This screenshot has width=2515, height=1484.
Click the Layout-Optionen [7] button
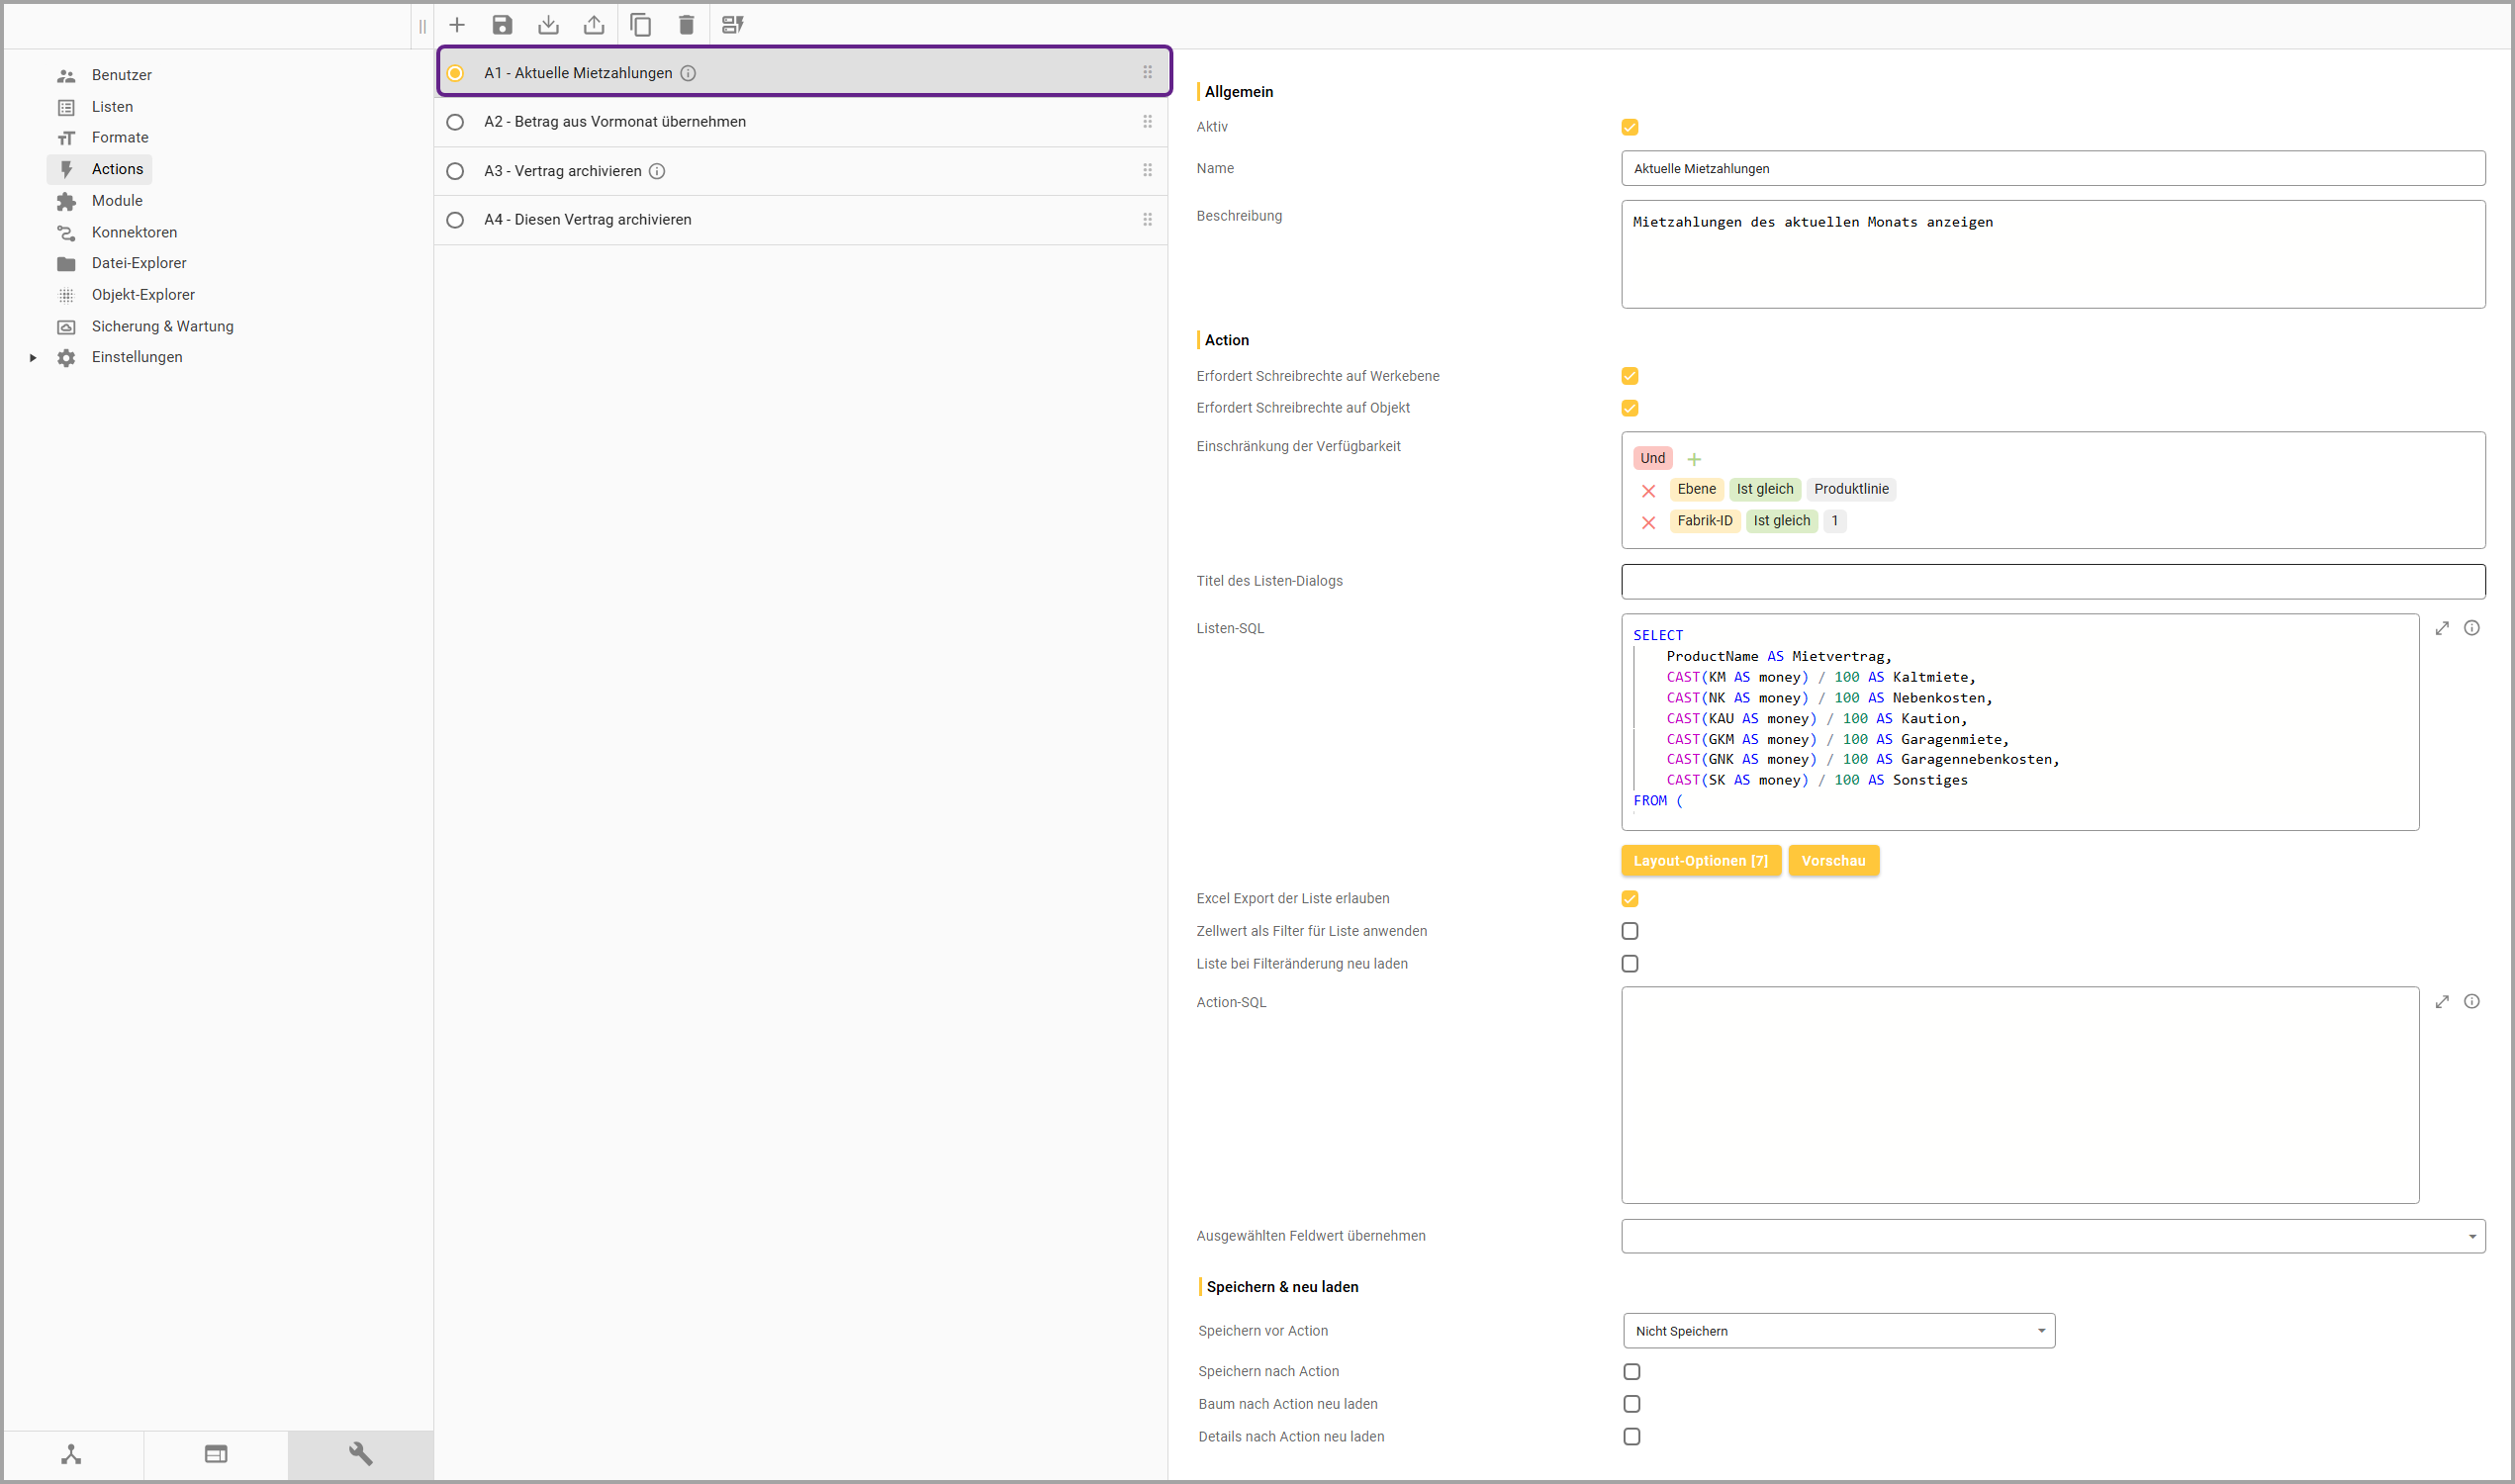tap(1700, 861)
